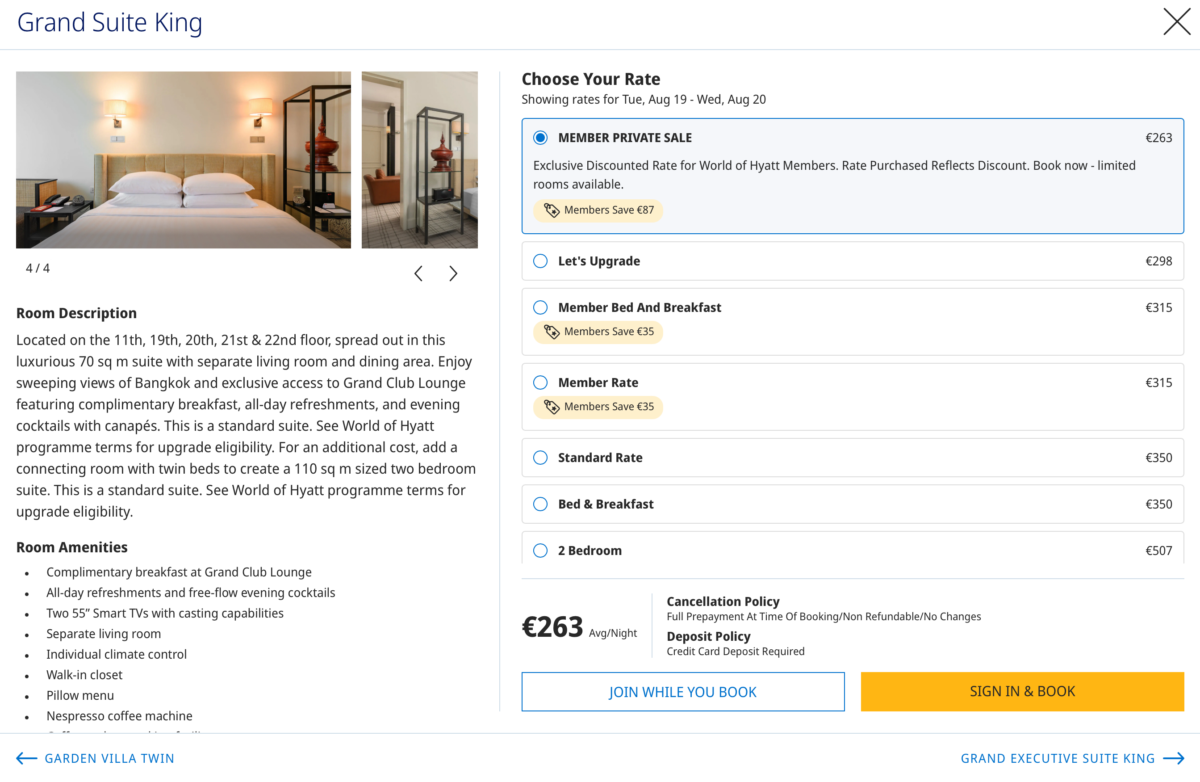
Task: Advance to the next room photo
Action: pyautogui.click(x=453, y=274)
